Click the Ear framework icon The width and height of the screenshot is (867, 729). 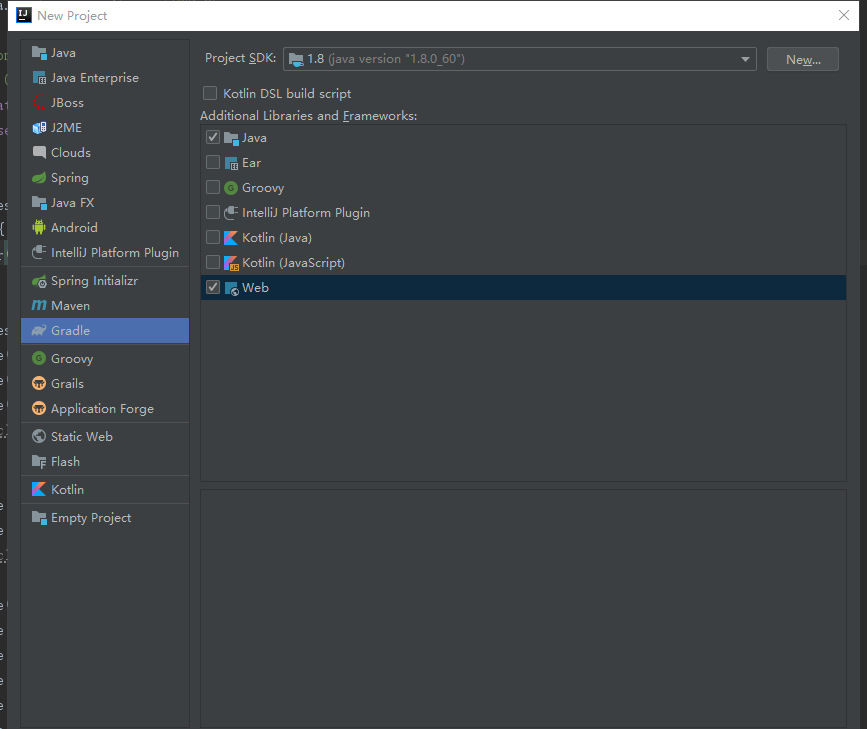pyautogui.click(x=231, y=163)
